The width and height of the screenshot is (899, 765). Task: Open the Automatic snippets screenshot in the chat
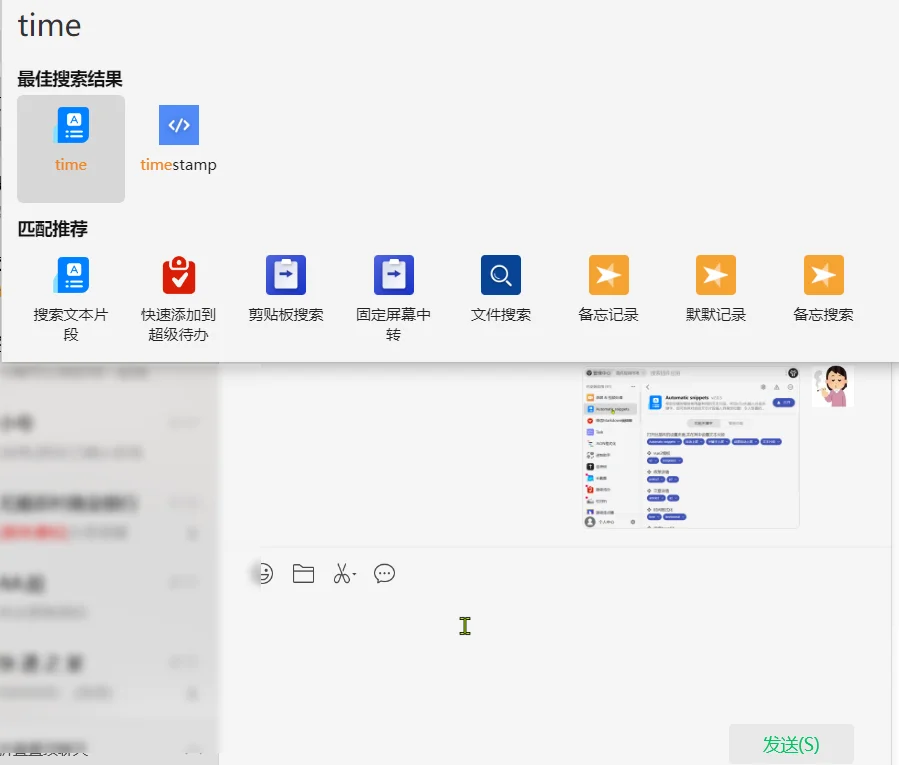(690, 447)
